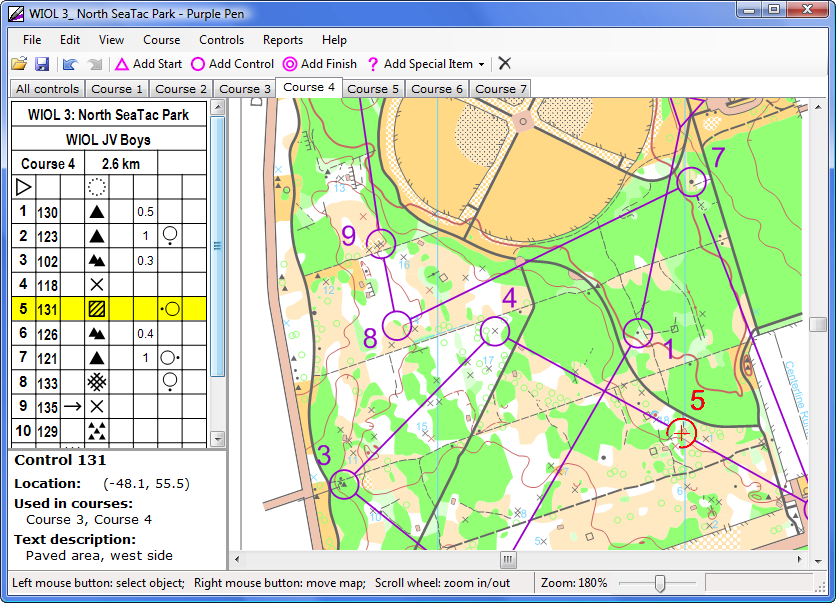Click the Undo arrow icon
Image resolution: width=836 pixels, height=603 pixels.
69,64
